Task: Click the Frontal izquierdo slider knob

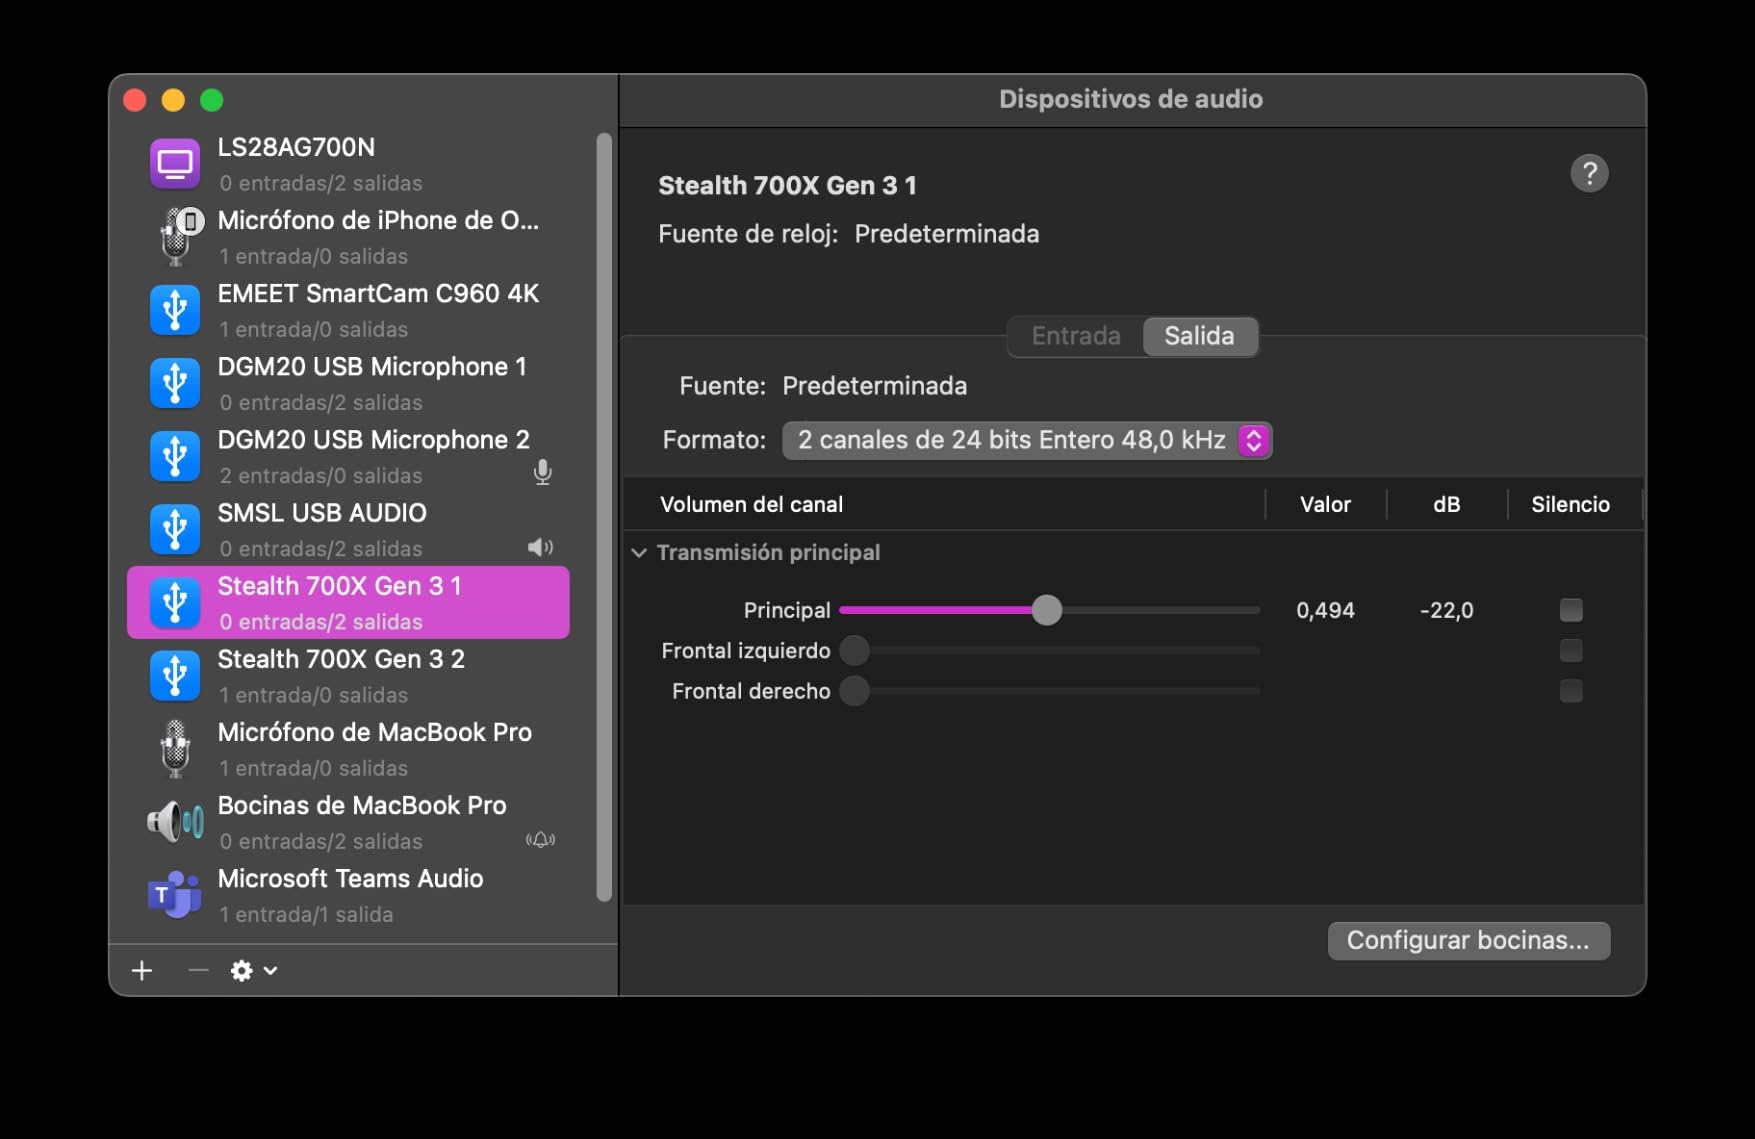Action: [x=854, y=651]
